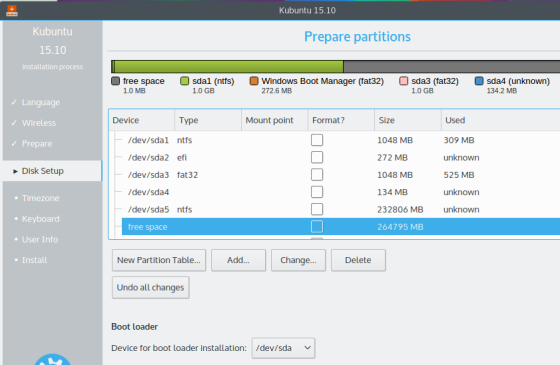Click the 309 MB used value
The image size is (560, 365).
(459, 140)
